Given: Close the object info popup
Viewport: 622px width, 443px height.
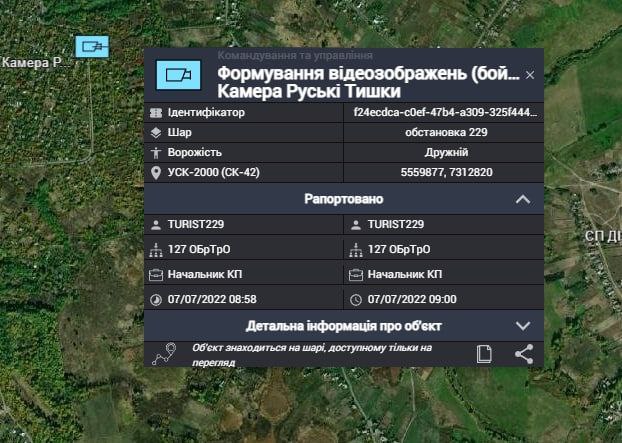Looking at the screenshot, I should [530, 75].
